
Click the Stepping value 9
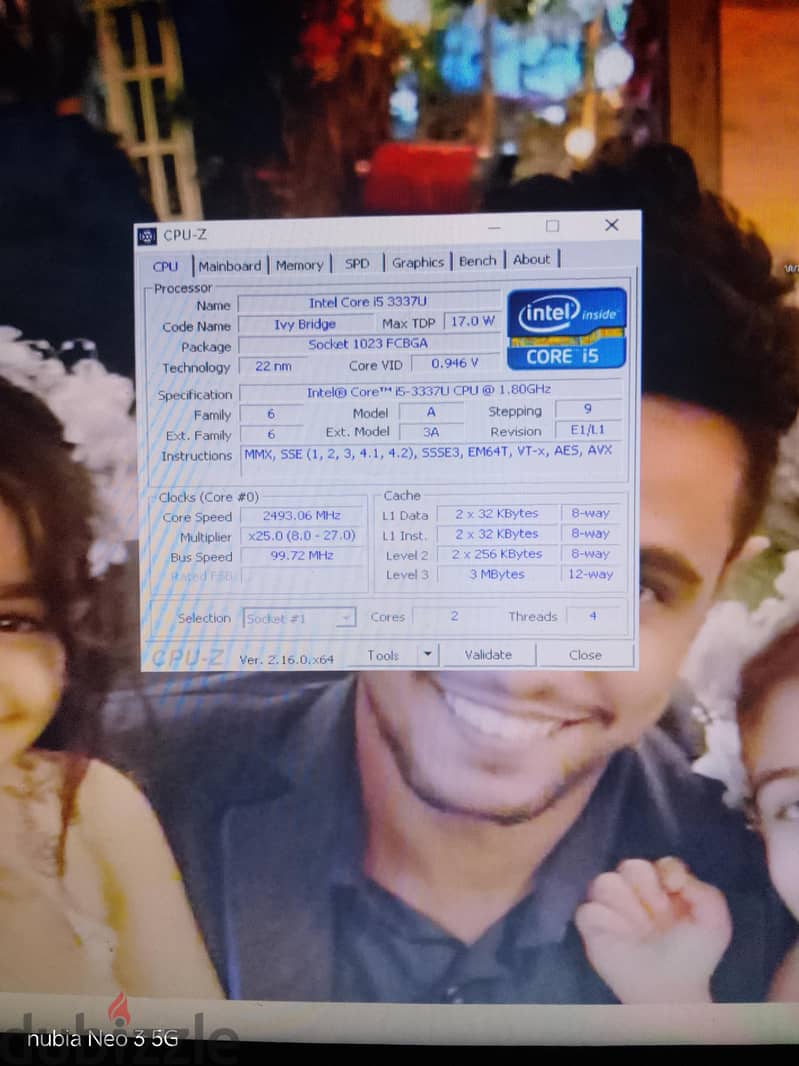tap(588, 409)
